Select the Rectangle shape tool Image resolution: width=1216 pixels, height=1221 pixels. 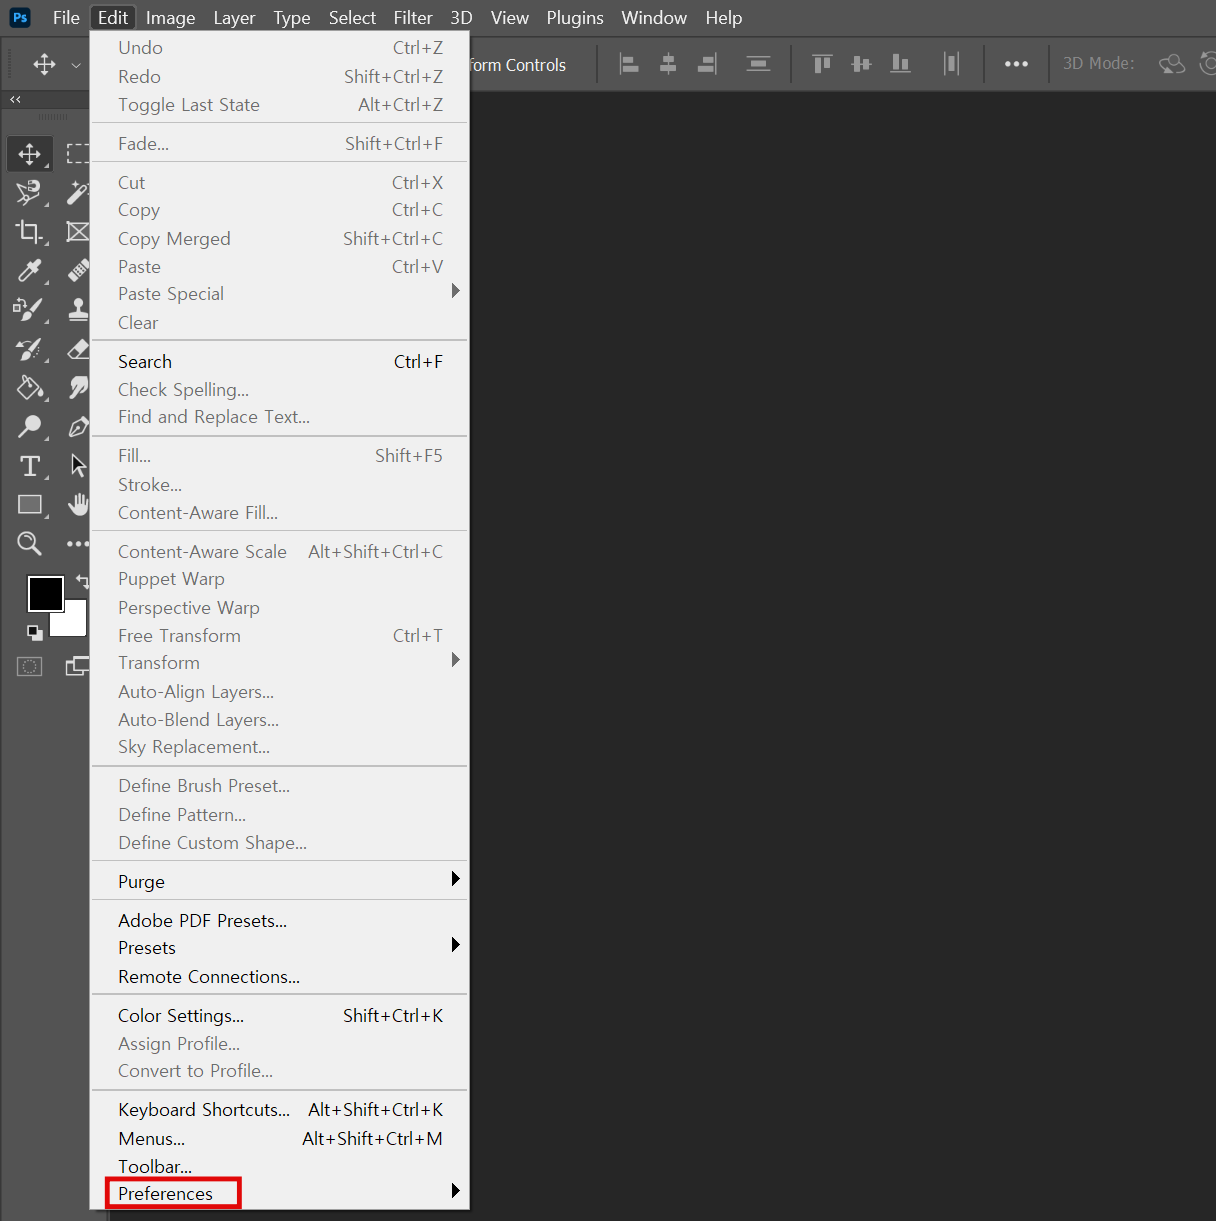29,505
